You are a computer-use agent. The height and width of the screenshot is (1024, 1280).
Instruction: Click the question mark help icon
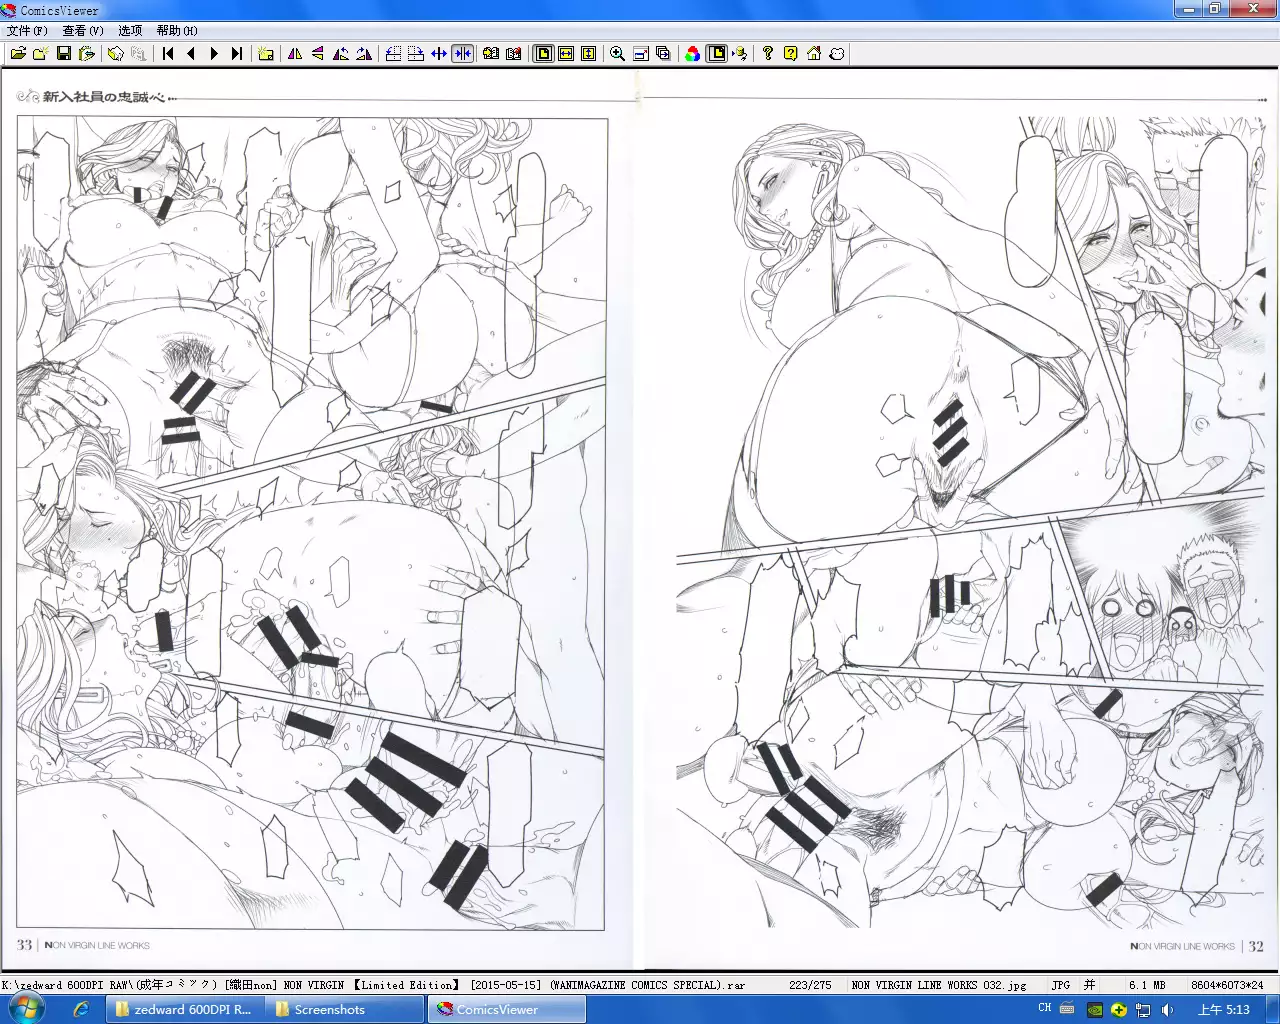[x=767, y=54]
